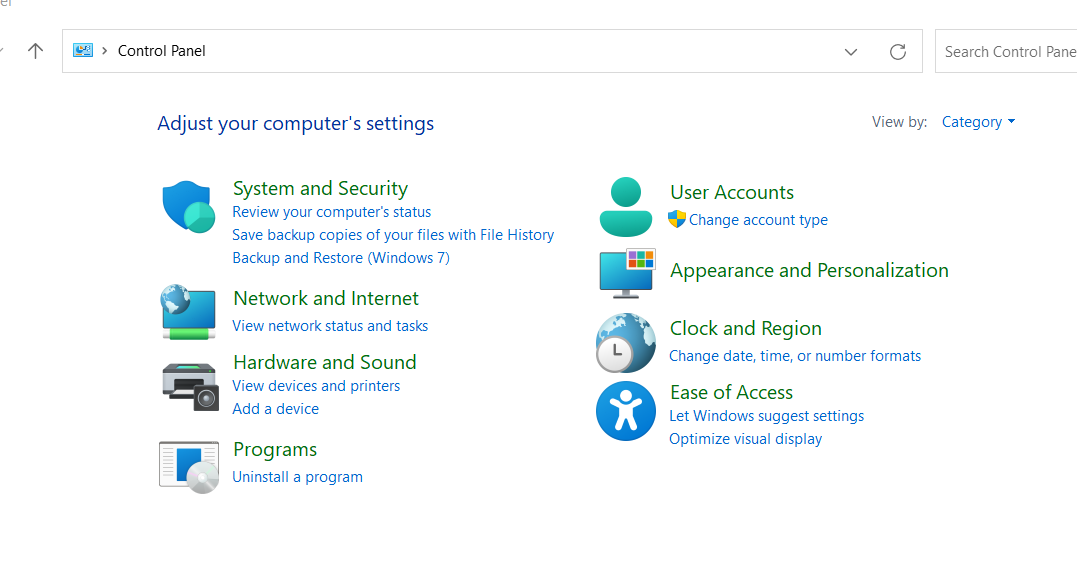Viewport: 1077px width, 577px height.
Task: Expand the View by Category dropdown
Action: click(978, 122)
